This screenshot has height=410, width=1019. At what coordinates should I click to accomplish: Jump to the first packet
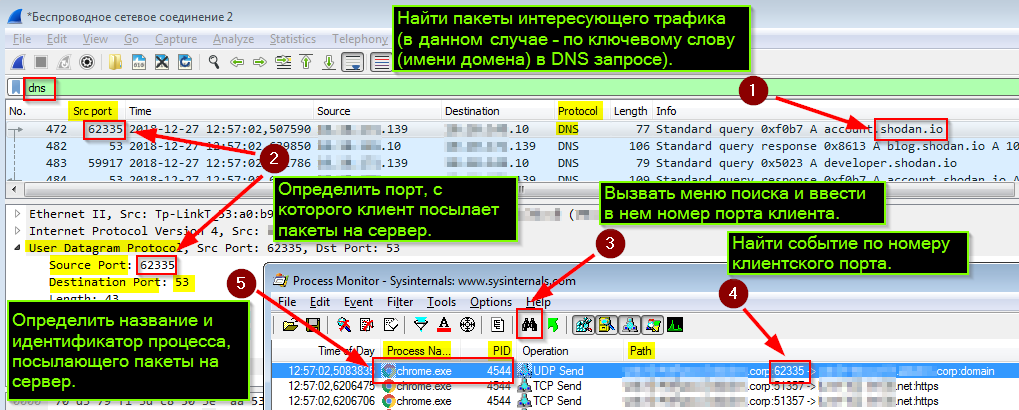pyautogui.click(x=306, y=62)
